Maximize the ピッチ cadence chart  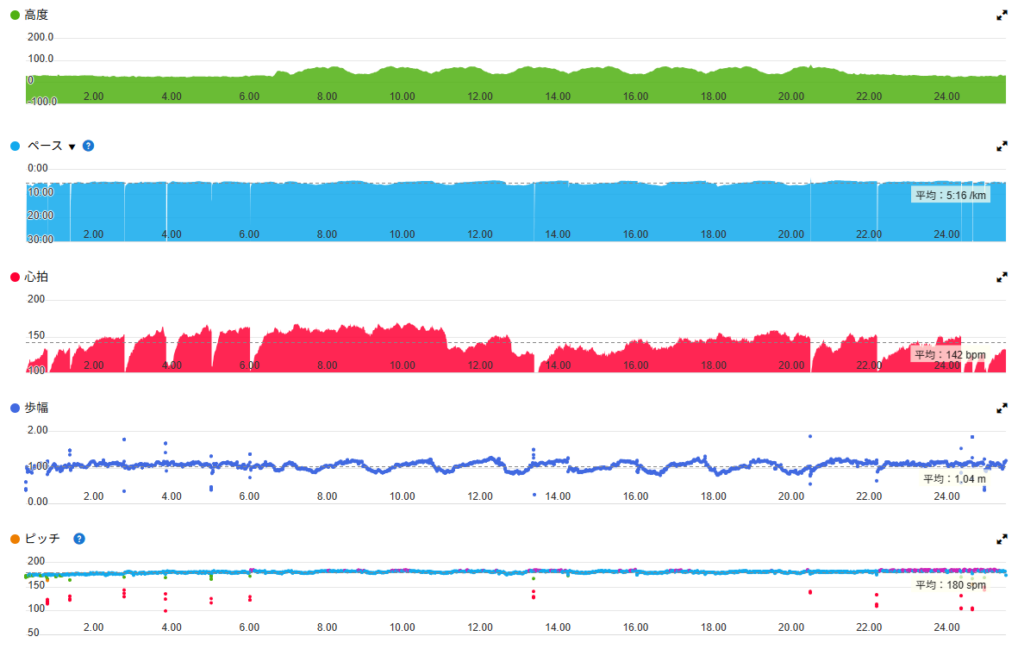(x=1001, y=539)
